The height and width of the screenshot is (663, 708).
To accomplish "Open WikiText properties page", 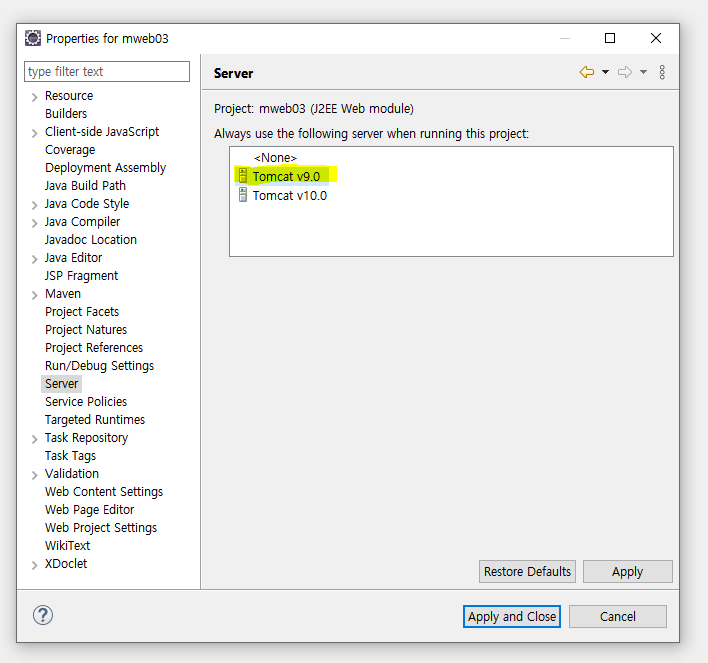I will tap(67, 546).
